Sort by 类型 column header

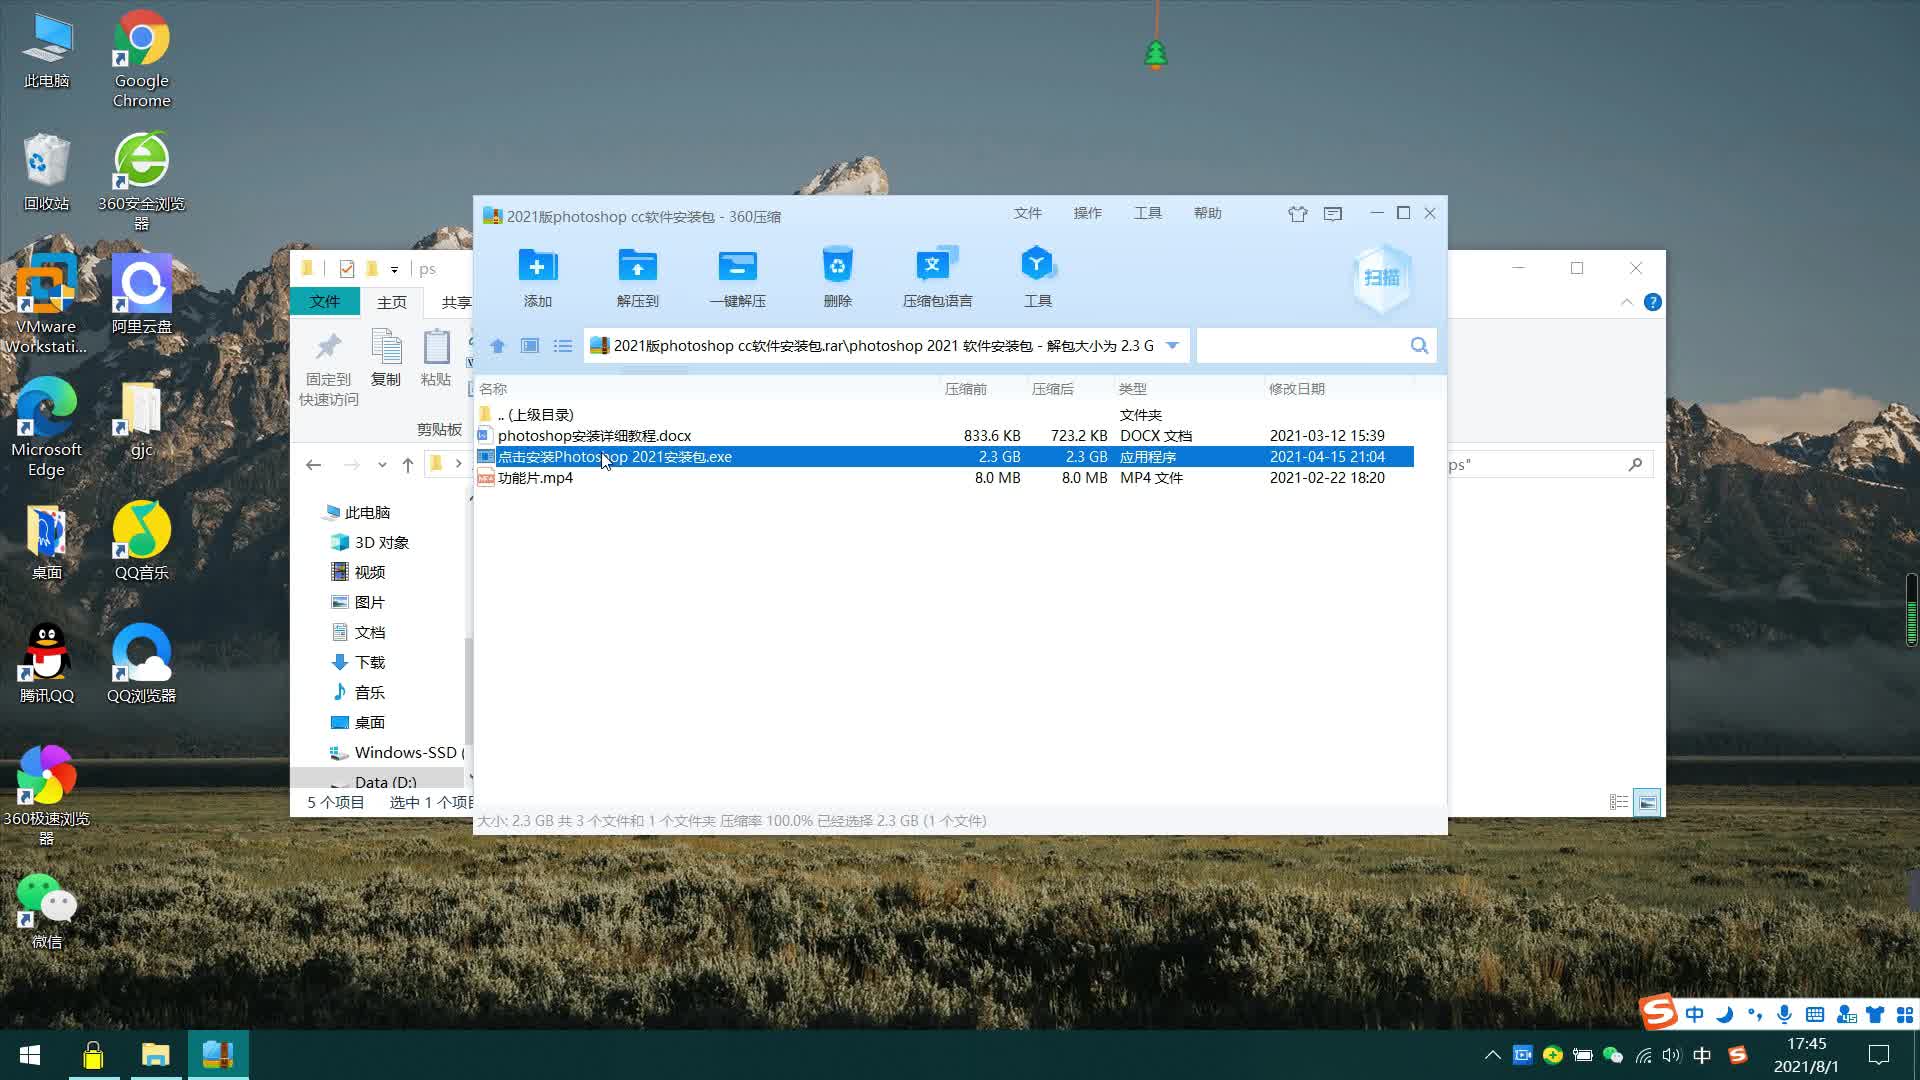(1189, 389)
